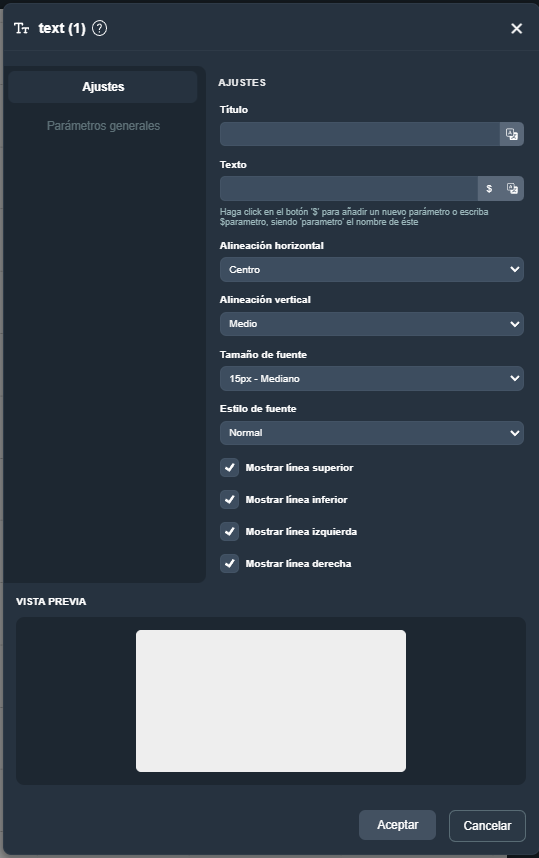Click the text widget type icon in header
The image size is (539, 858).
point(21,28)
